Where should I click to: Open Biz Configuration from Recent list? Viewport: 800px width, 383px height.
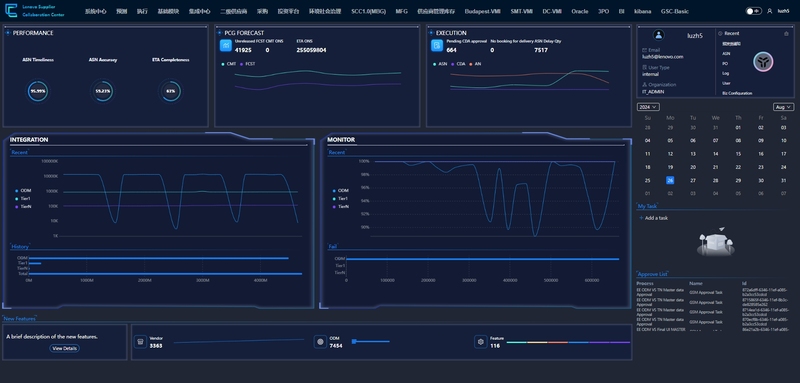[737, 93]
